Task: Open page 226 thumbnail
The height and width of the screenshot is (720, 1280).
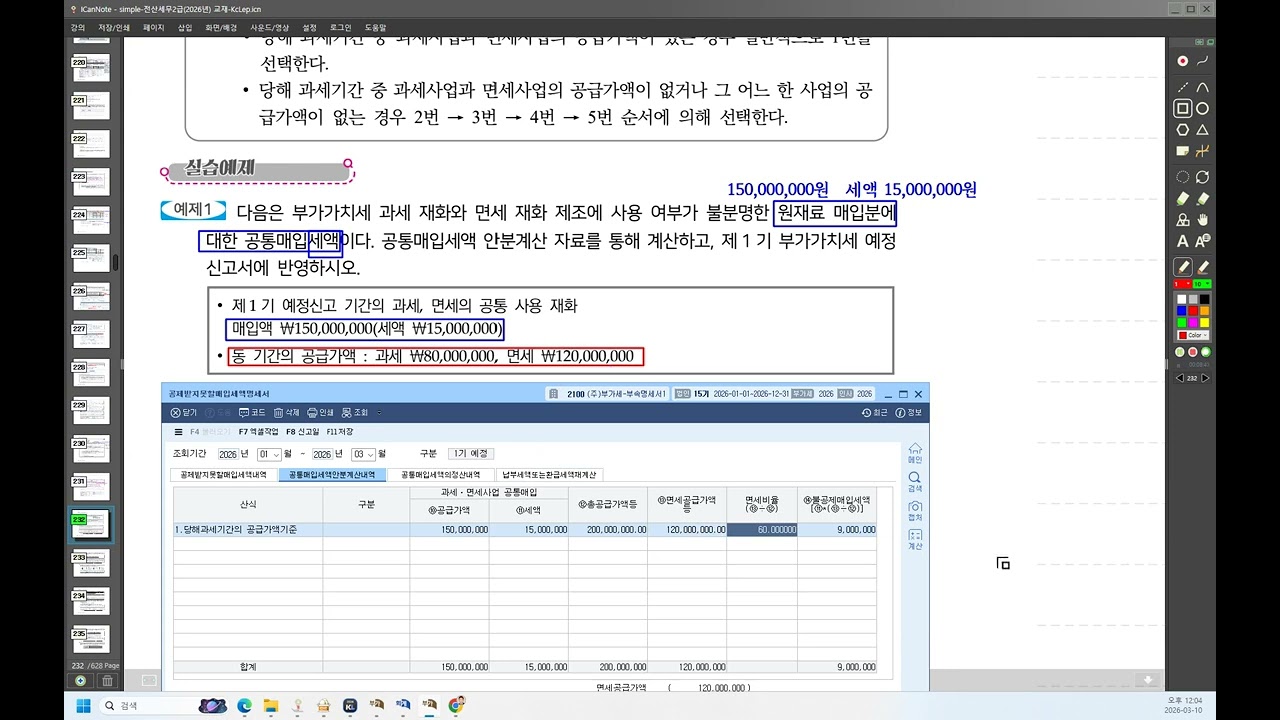Action: point(91,295)
